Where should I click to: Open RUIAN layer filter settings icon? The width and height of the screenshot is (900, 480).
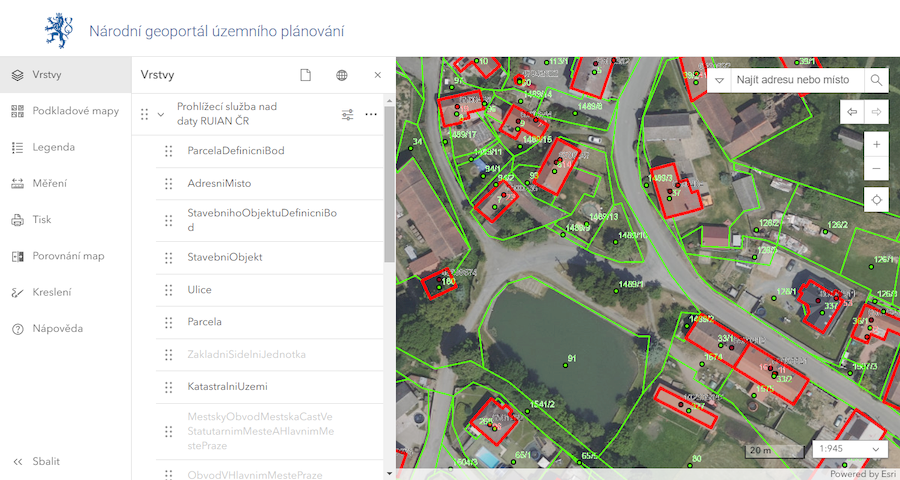347,114
